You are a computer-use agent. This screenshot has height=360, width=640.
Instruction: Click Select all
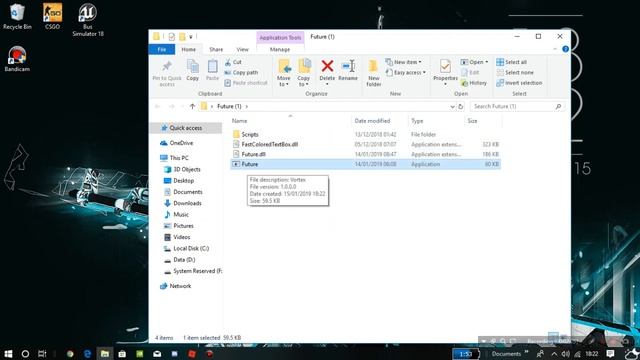[x=511, y=62]
